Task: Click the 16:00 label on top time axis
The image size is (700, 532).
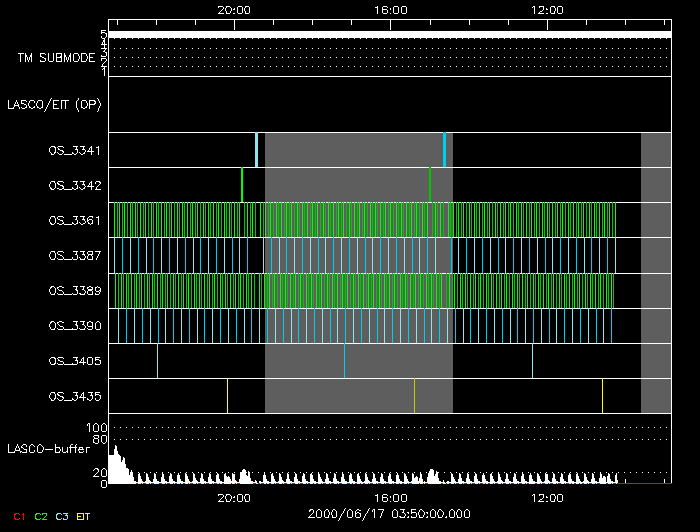Action: [x=390, y=9]
